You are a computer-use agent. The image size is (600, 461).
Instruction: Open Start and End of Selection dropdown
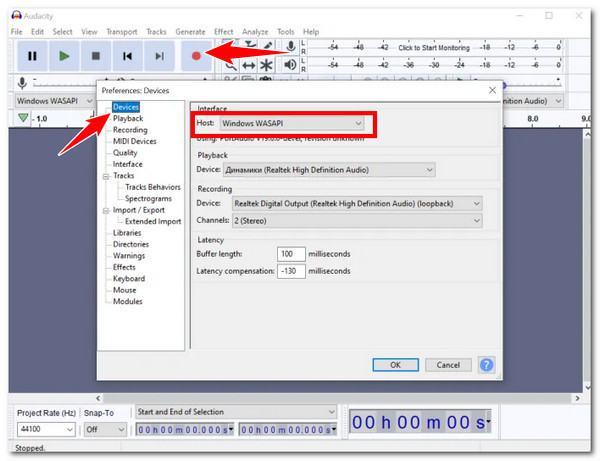tap(236, 412)
